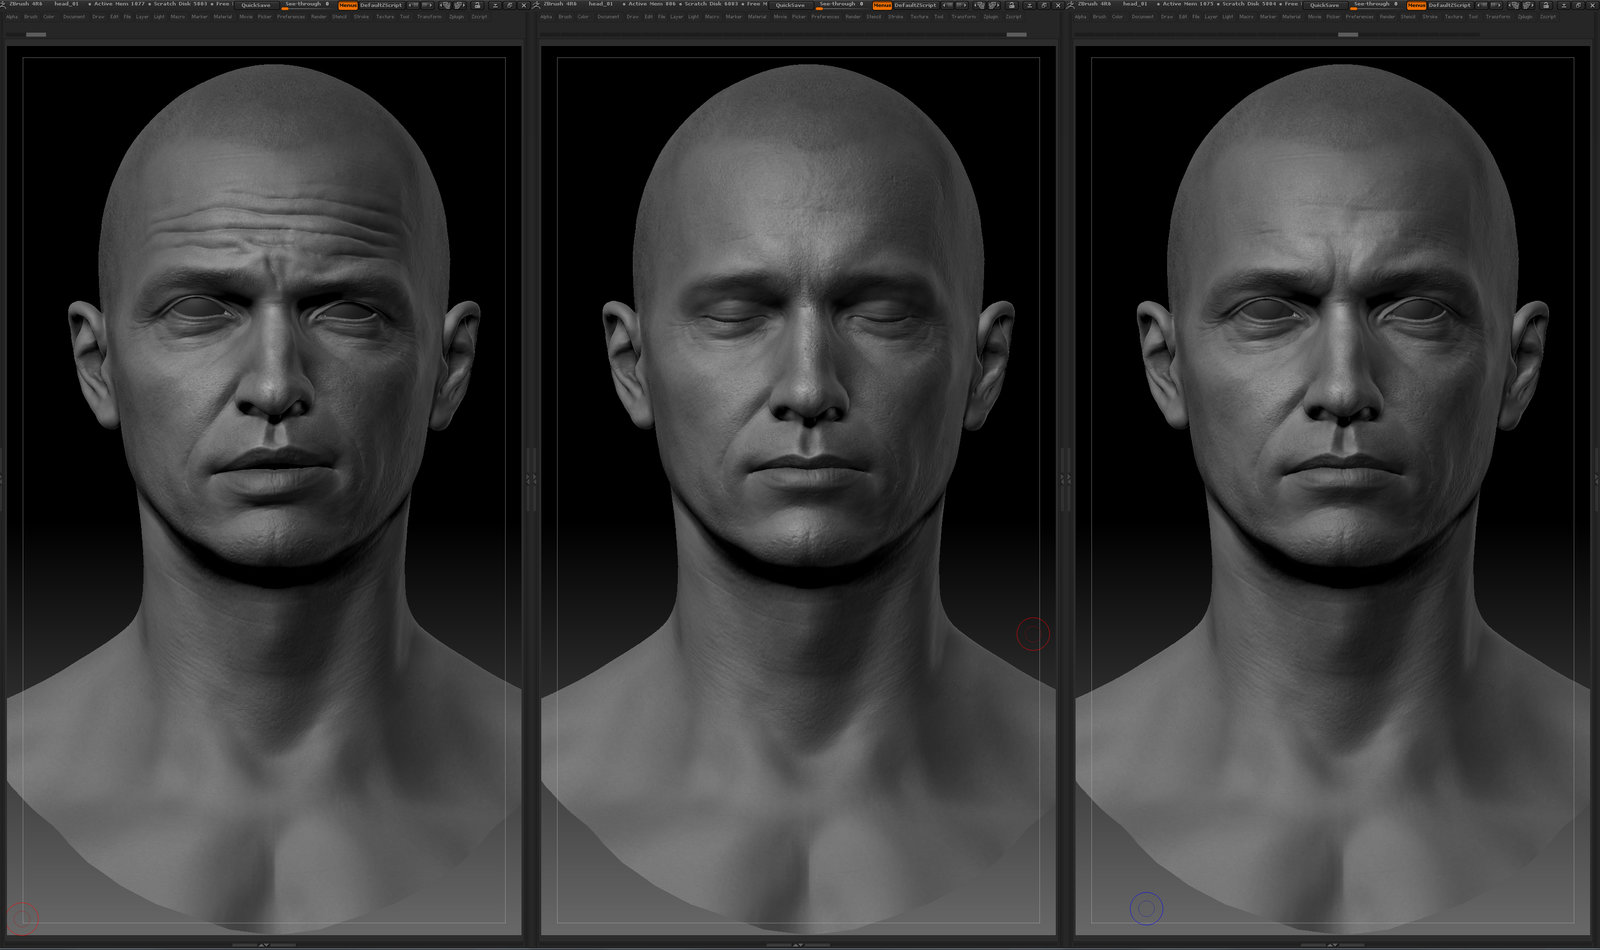Open the Stencil menu in the right window

click(x=1407, y=17)
